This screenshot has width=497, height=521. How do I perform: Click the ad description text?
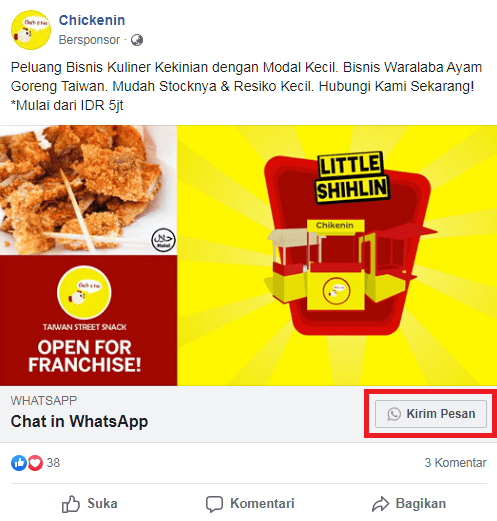[246, 86]
